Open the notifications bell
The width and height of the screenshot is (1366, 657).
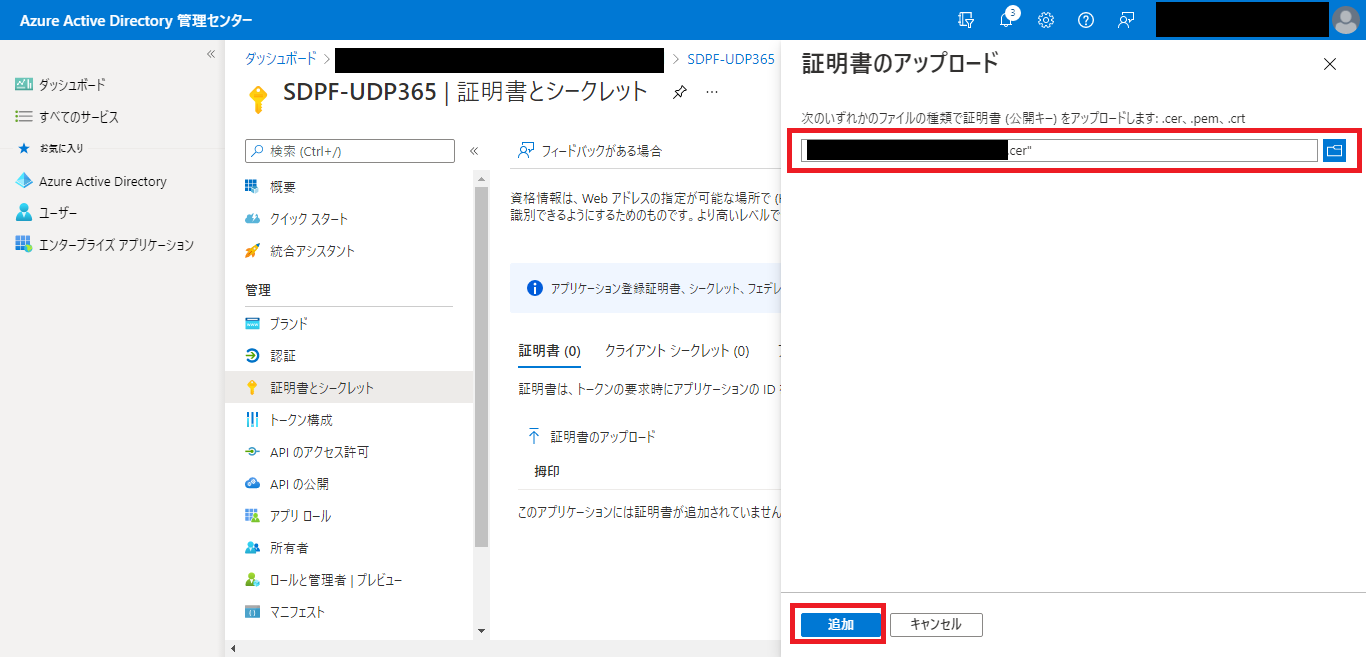[x=1007, y=20]
